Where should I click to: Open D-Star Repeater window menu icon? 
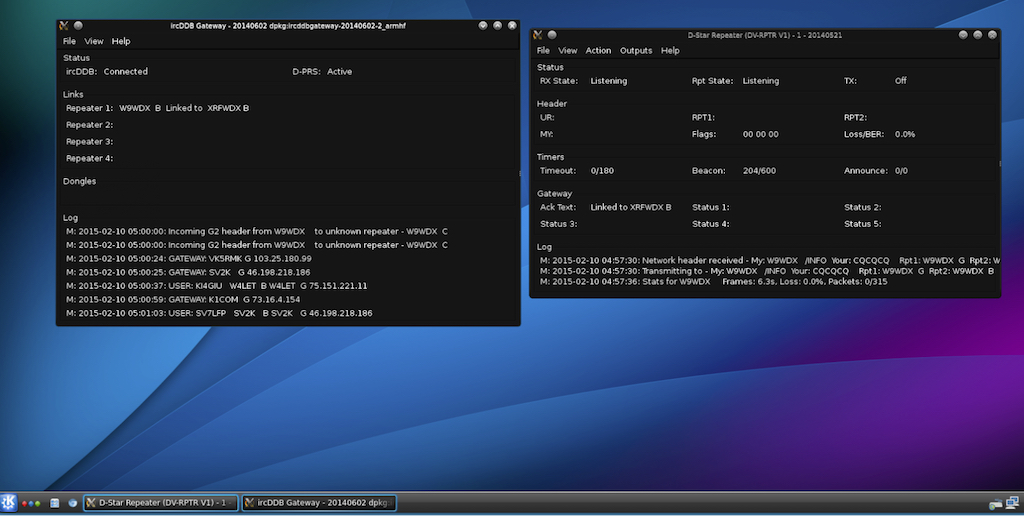[538, 34]
